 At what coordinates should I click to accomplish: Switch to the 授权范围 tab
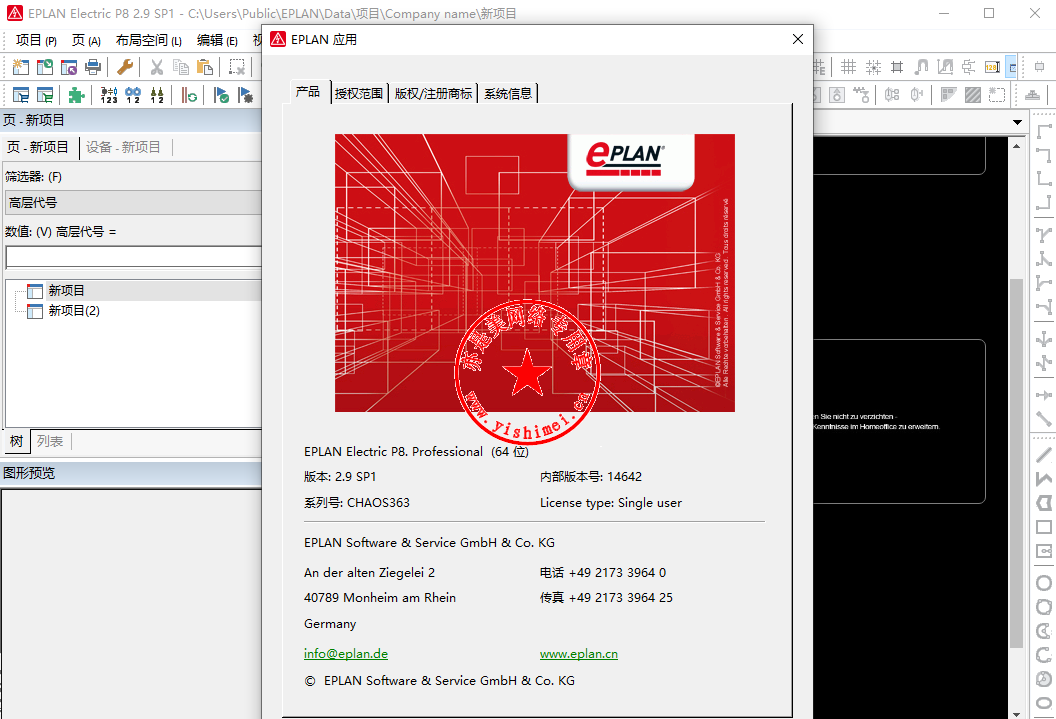coord(359,94)
